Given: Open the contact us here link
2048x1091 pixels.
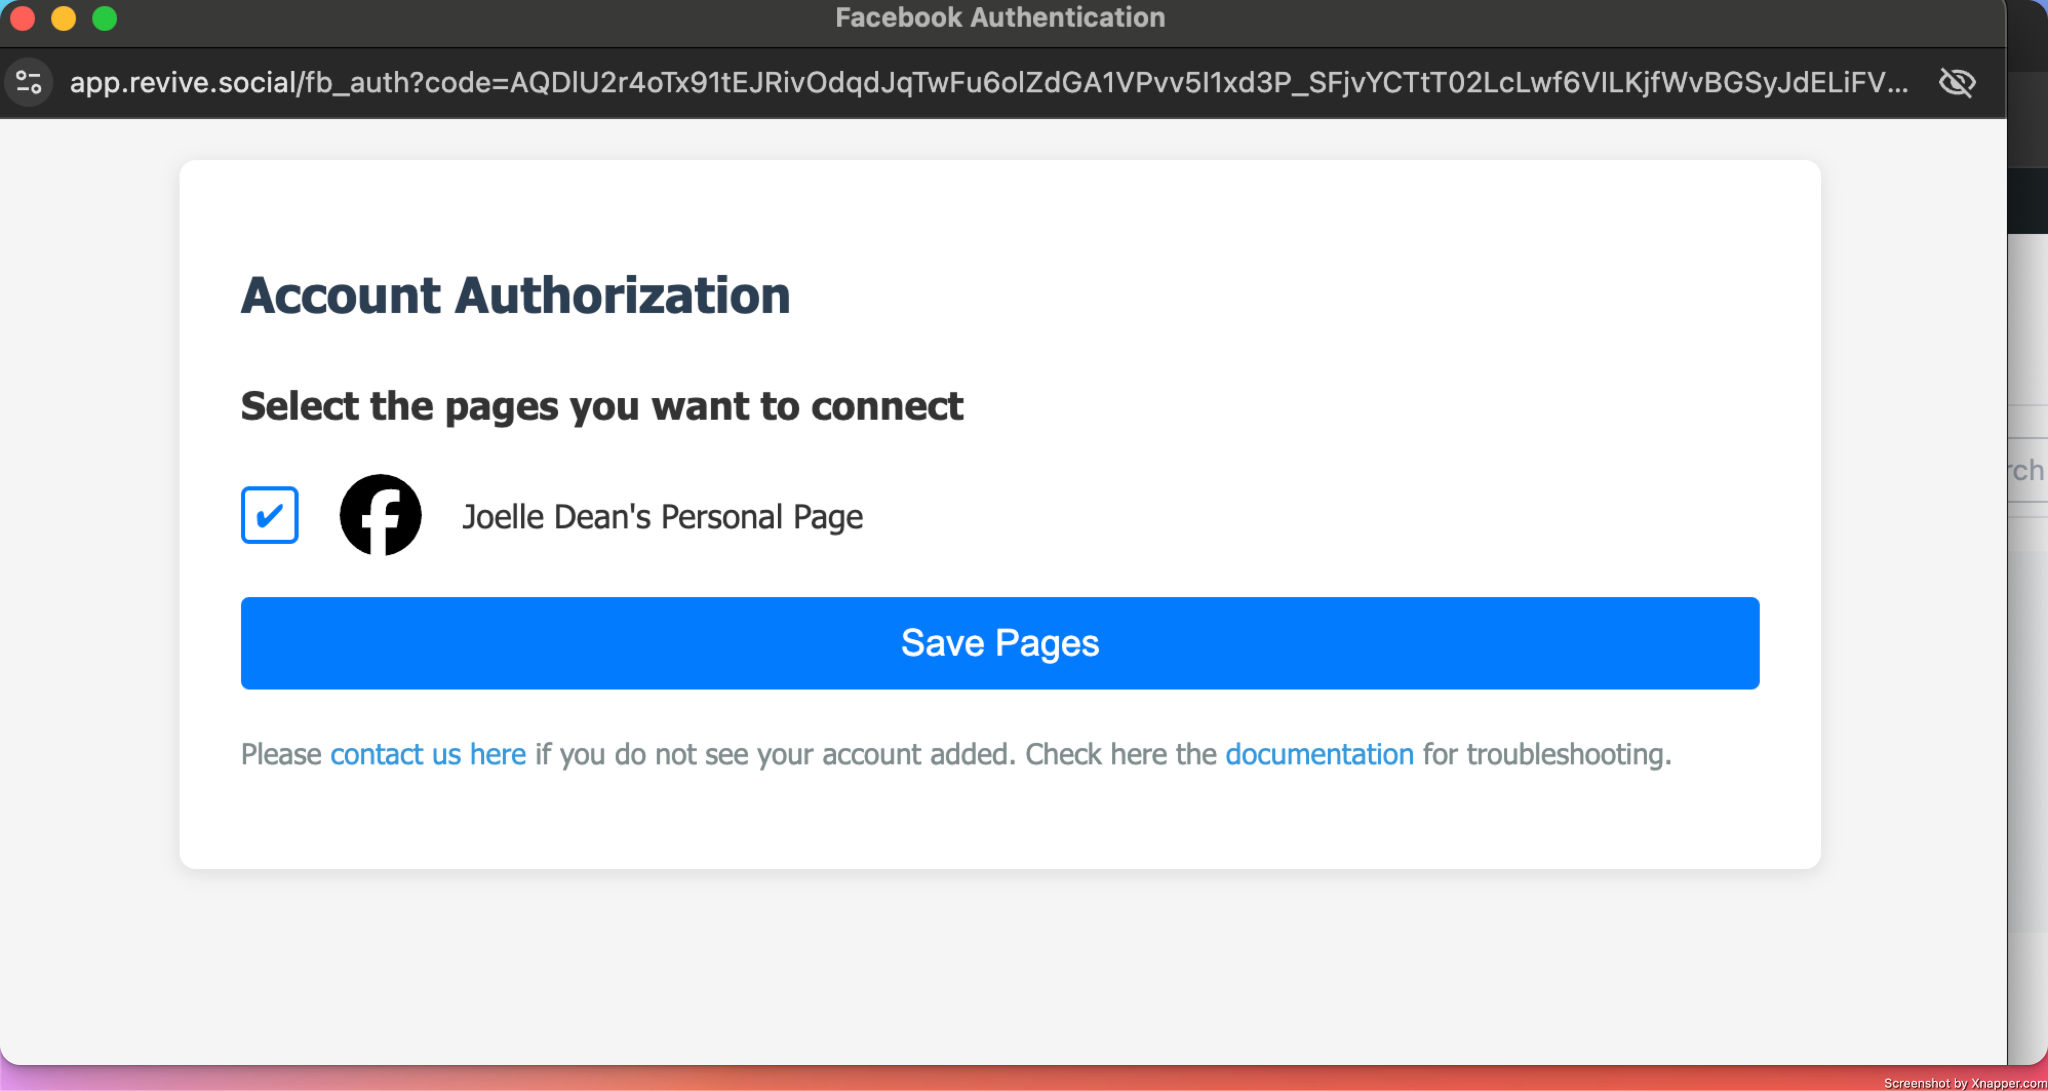Looking at the screenshot, I should [428, 754].
